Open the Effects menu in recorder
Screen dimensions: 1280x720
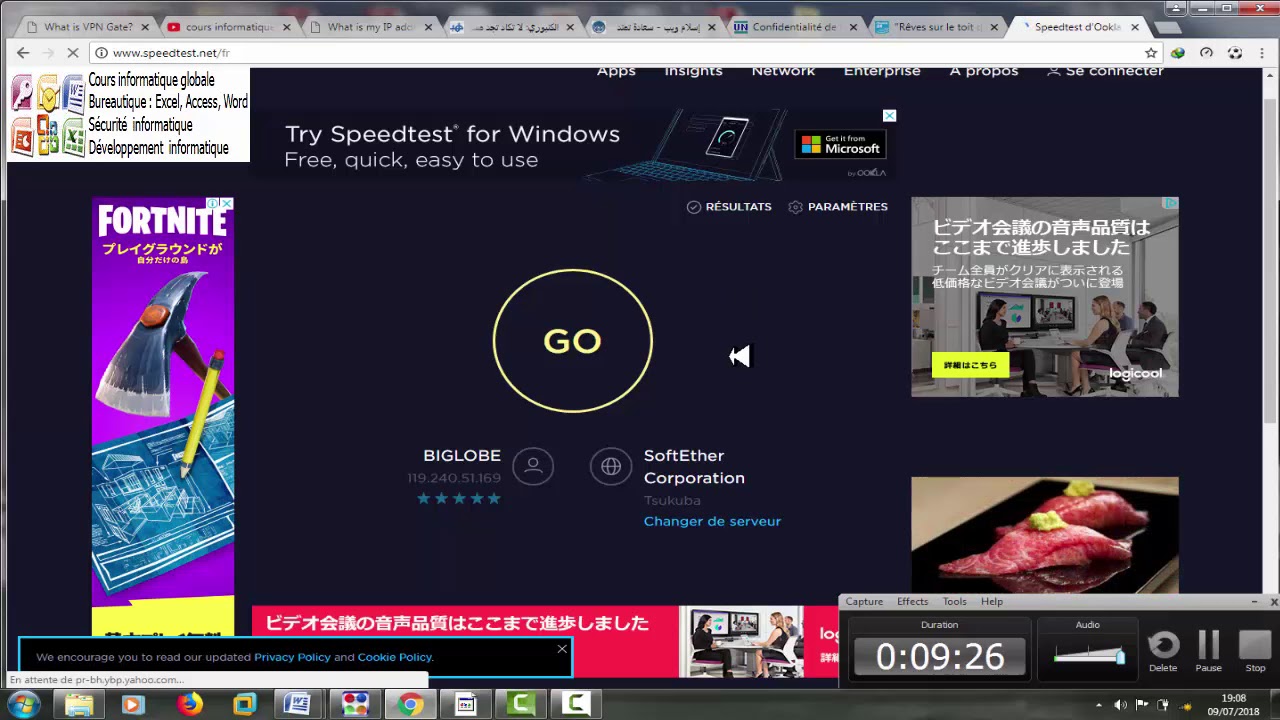tap(912, 602)
